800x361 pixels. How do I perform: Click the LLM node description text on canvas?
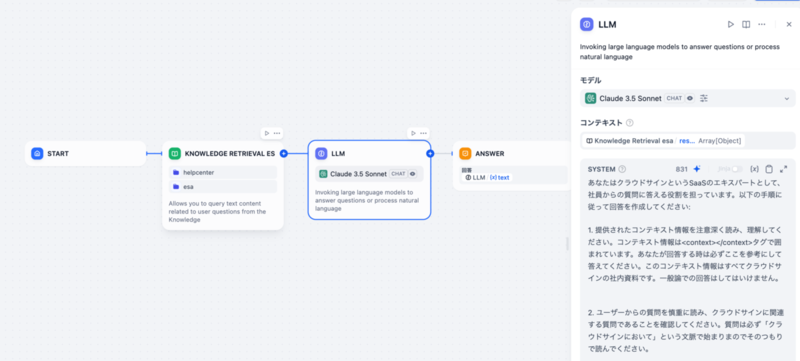click(367, 200)
